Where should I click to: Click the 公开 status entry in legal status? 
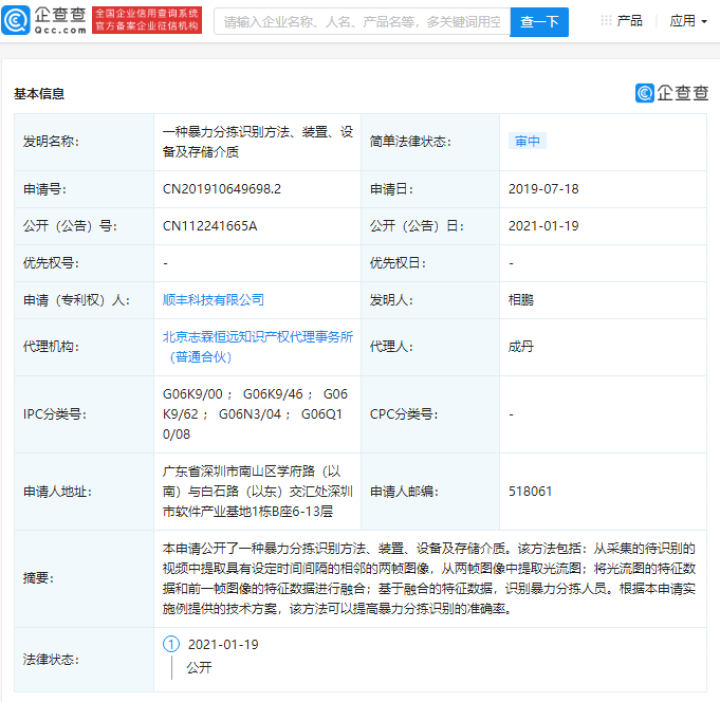199,667
